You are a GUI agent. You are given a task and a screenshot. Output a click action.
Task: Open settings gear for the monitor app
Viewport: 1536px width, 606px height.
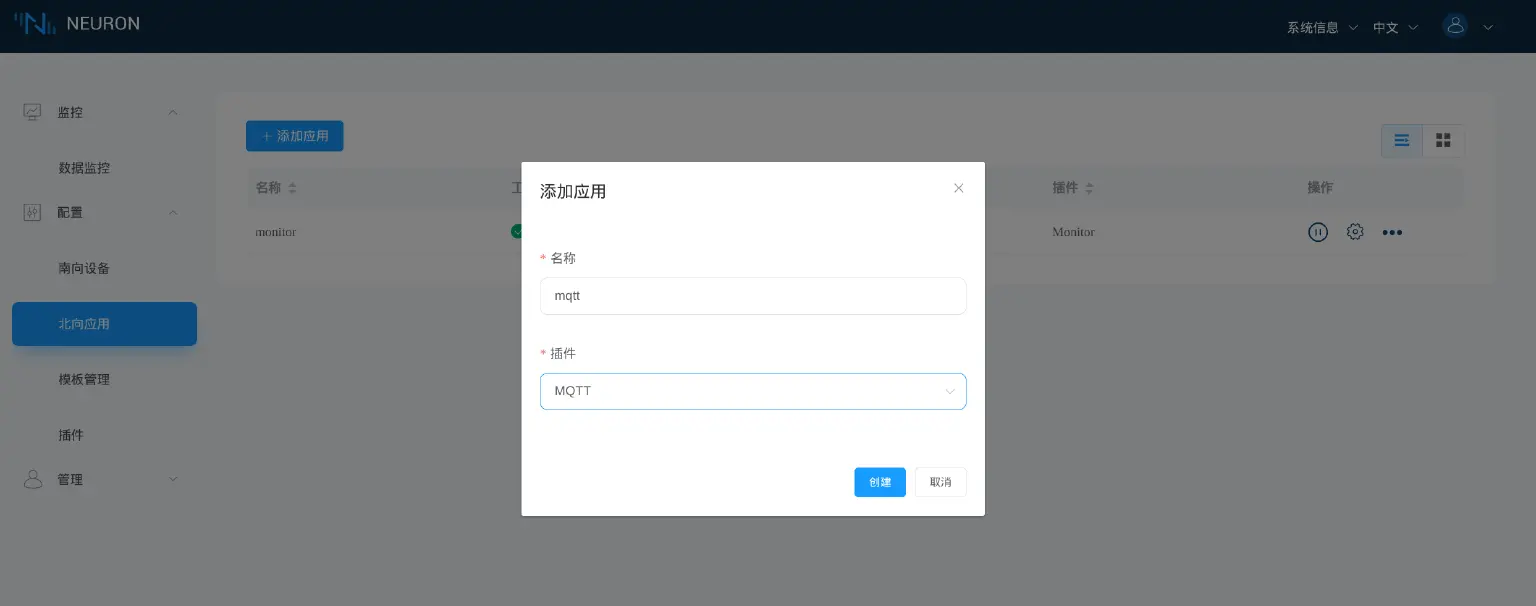tap(1355, 231)
